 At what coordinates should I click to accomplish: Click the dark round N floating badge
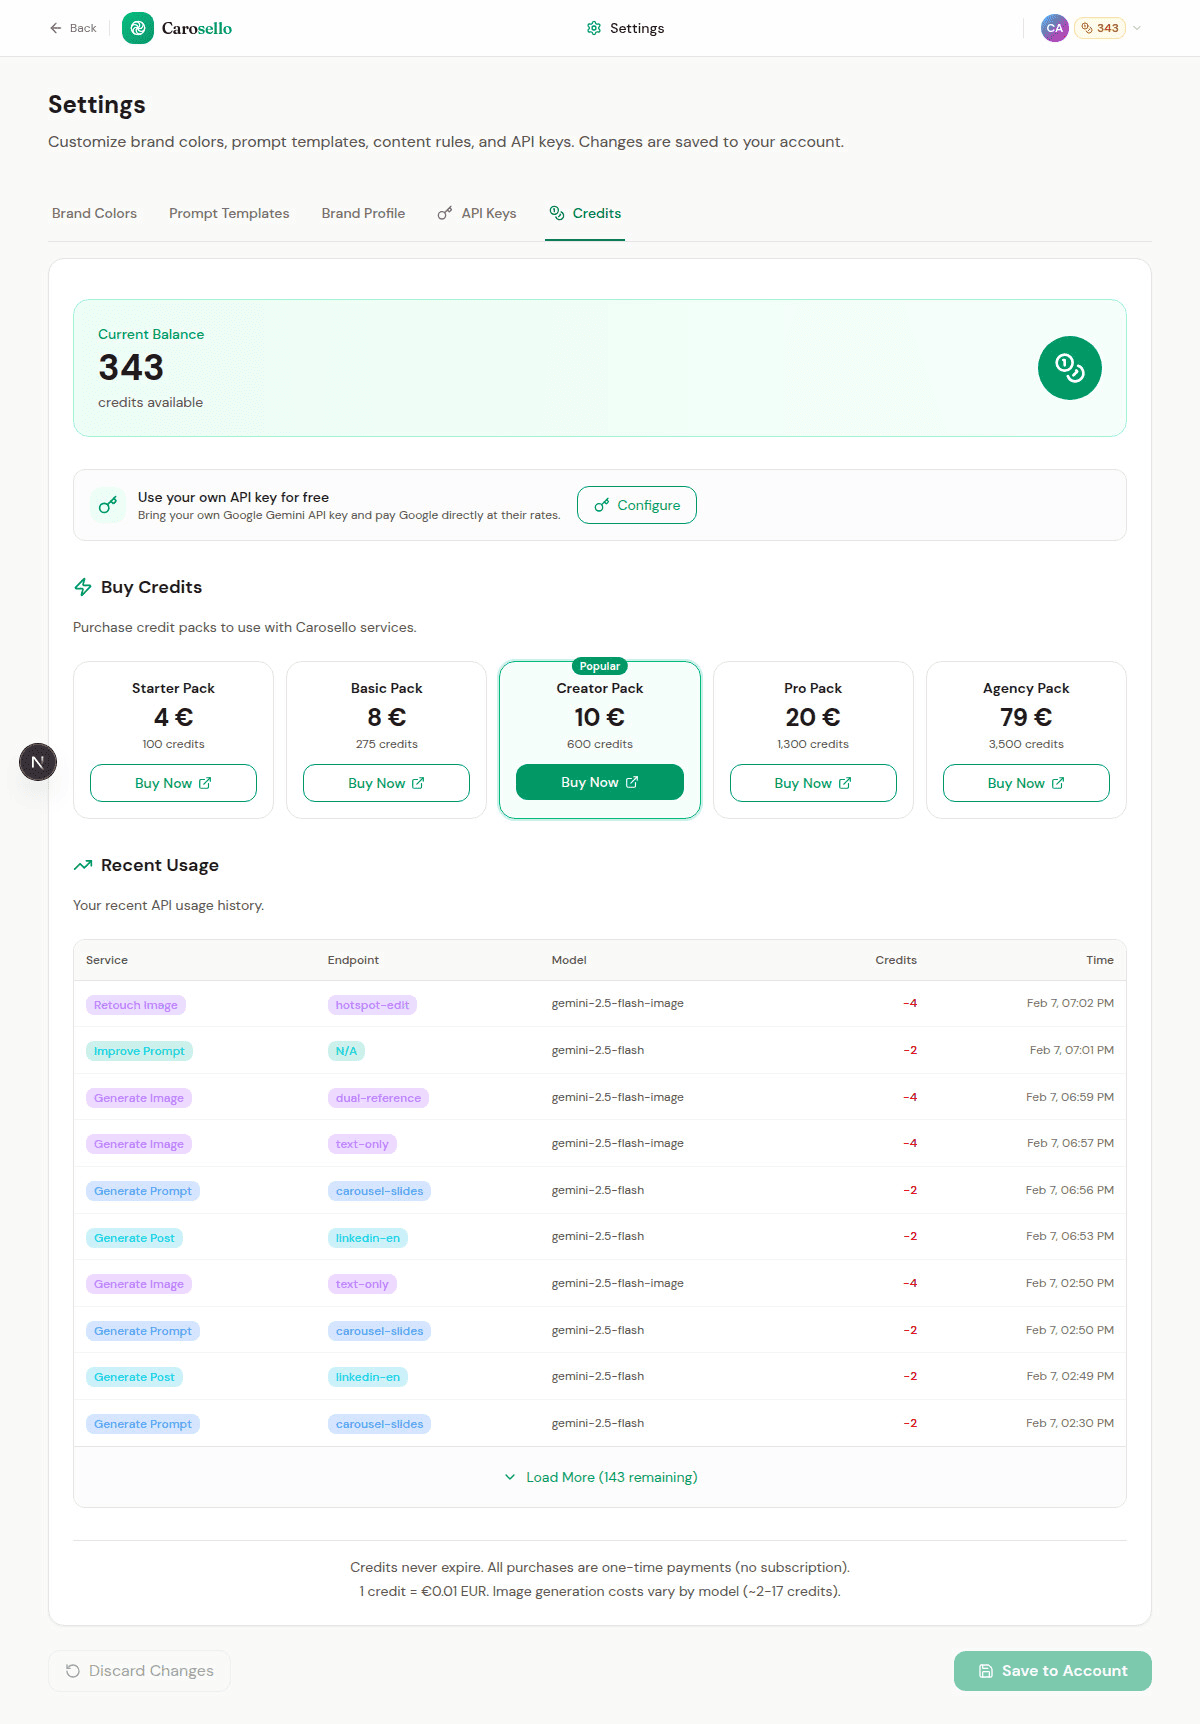[x=38, y=762]
